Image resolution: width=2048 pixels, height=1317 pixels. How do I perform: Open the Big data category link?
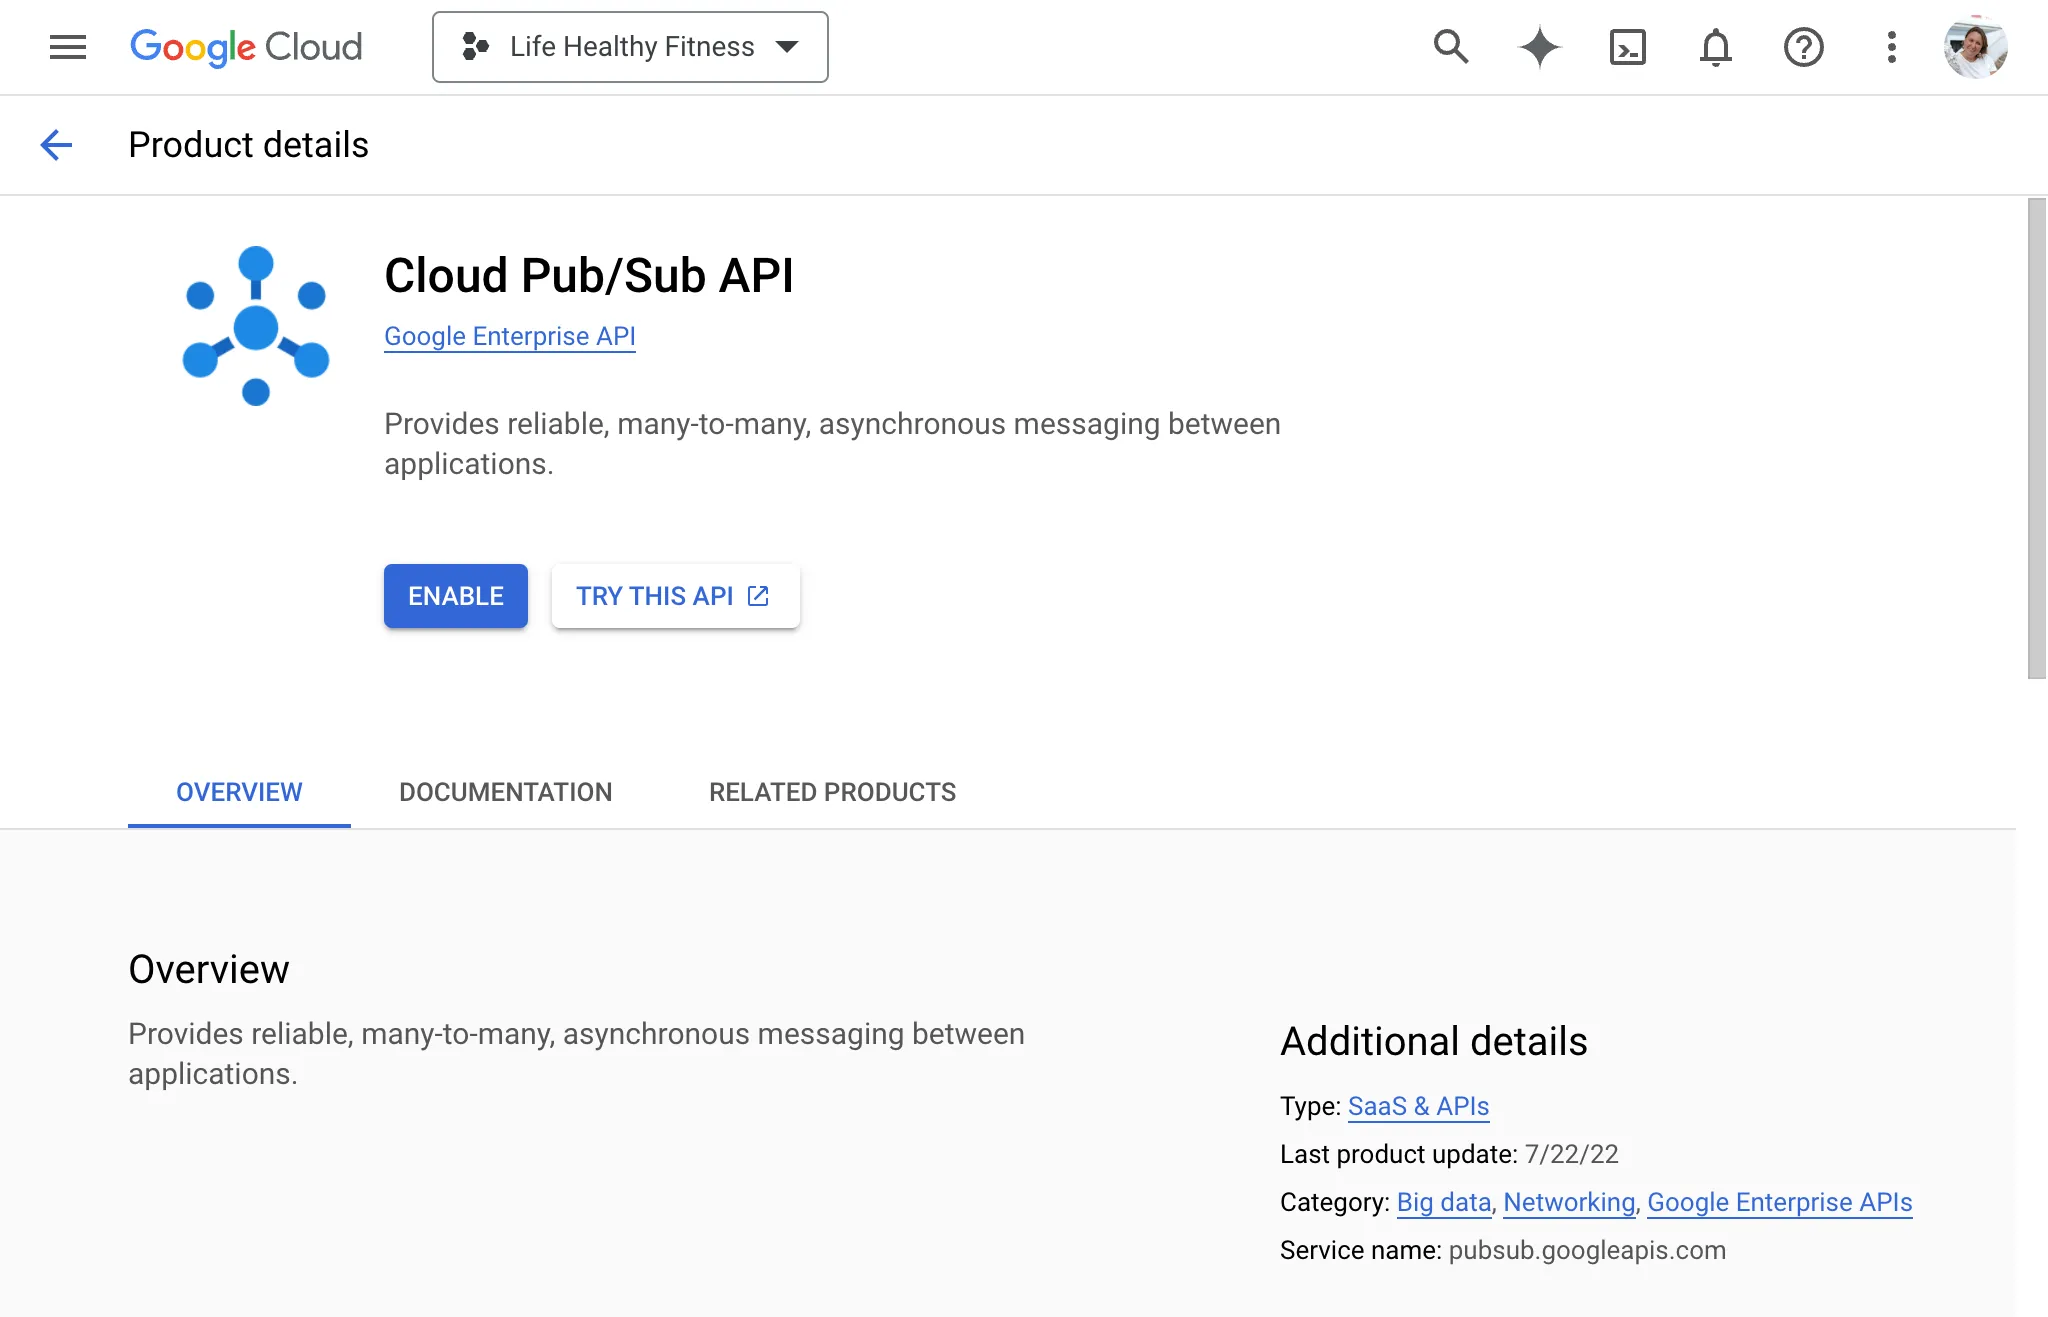click(x=1443, y=1202)
